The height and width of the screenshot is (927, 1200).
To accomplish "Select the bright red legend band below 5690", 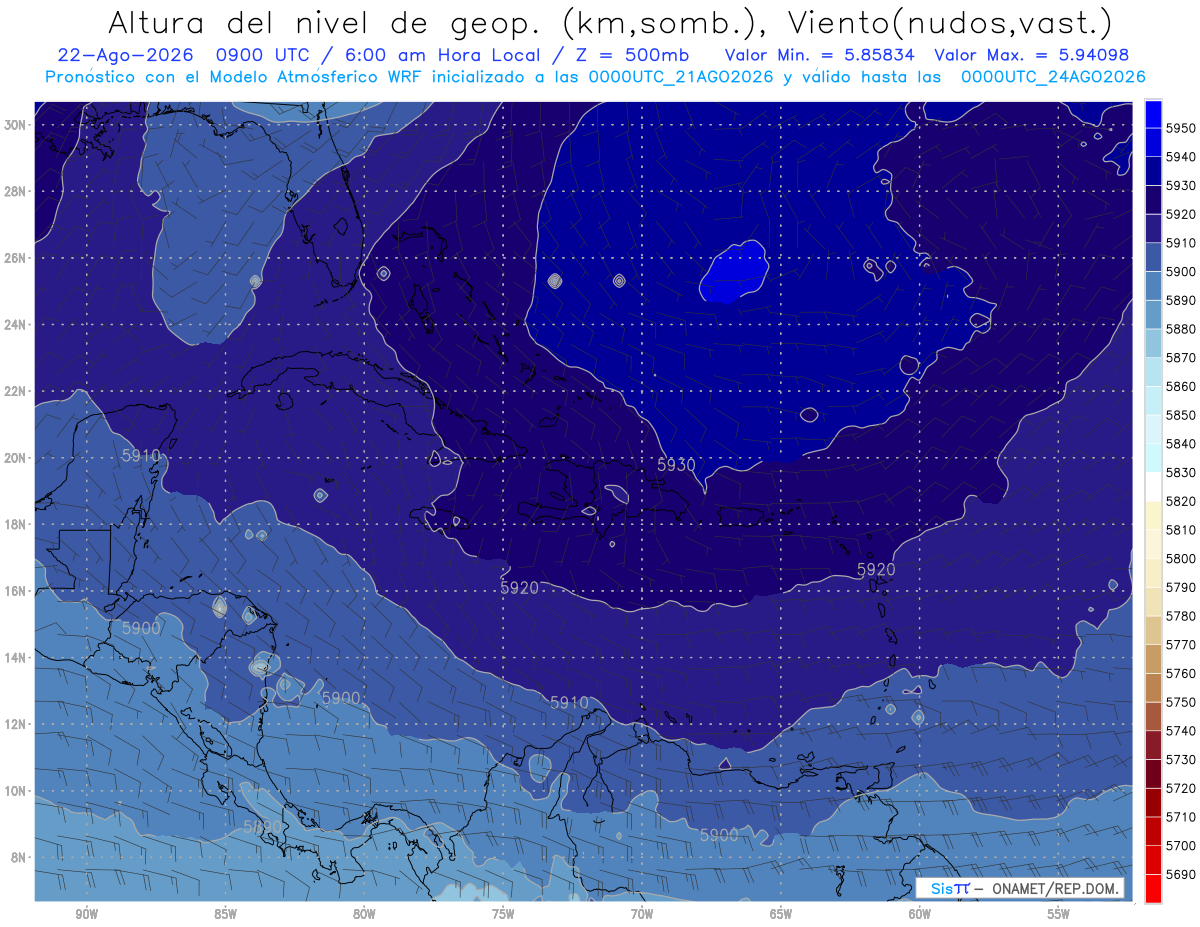I will tap(1153, 888).
